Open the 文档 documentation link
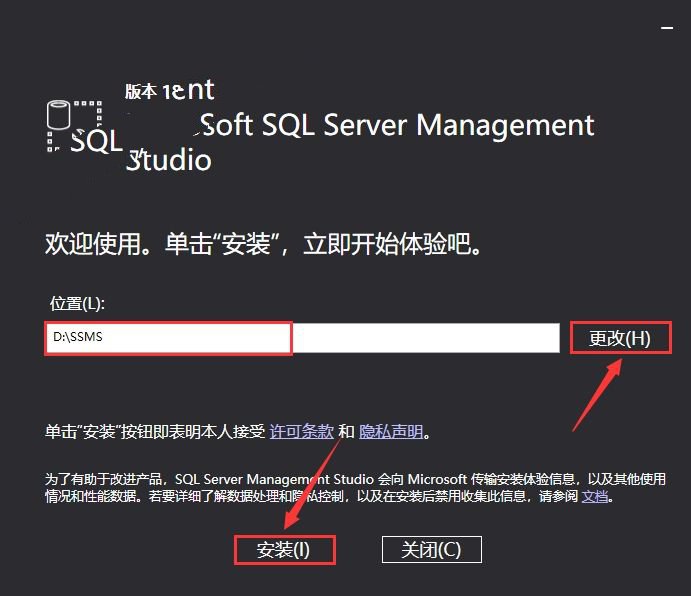This screenshot has width=691, height=596. [595, 496]
